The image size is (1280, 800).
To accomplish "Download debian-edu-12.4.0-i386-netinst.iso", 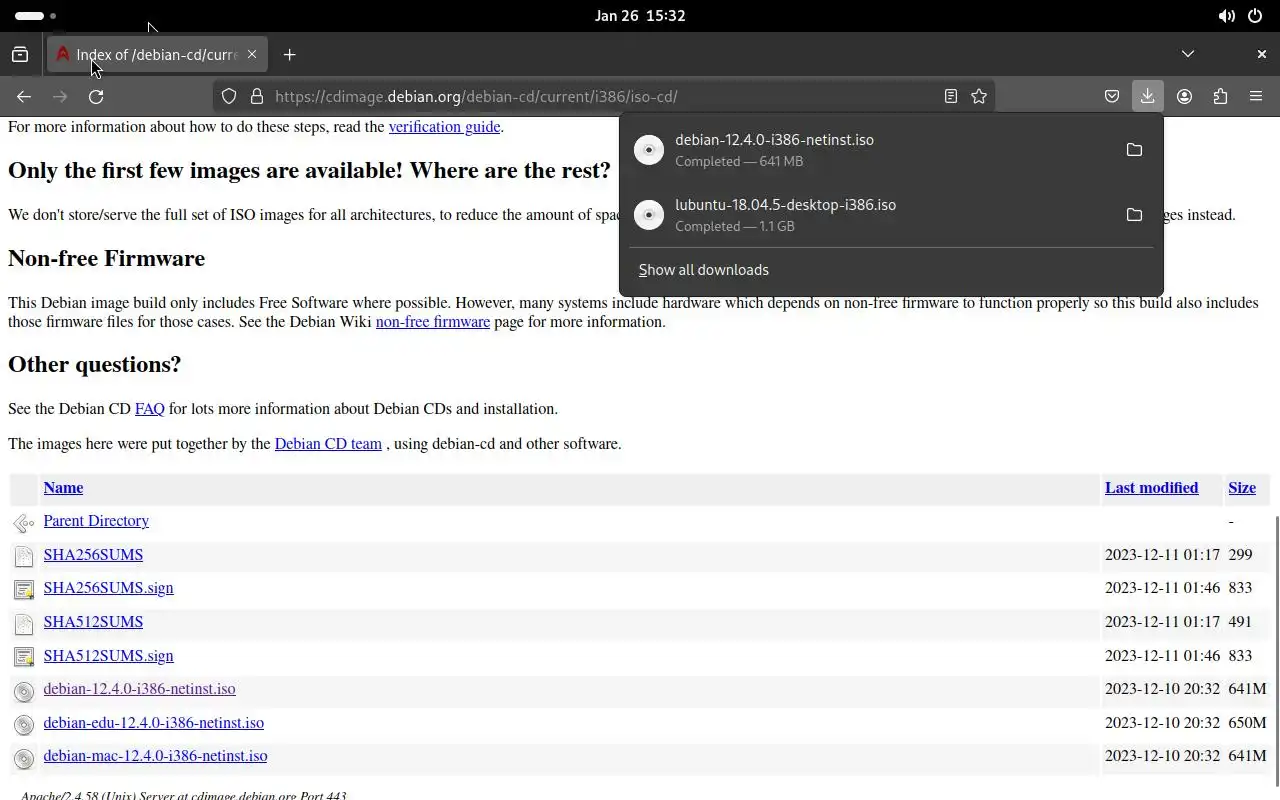I will pyautogui.click(x=153, y=723).
